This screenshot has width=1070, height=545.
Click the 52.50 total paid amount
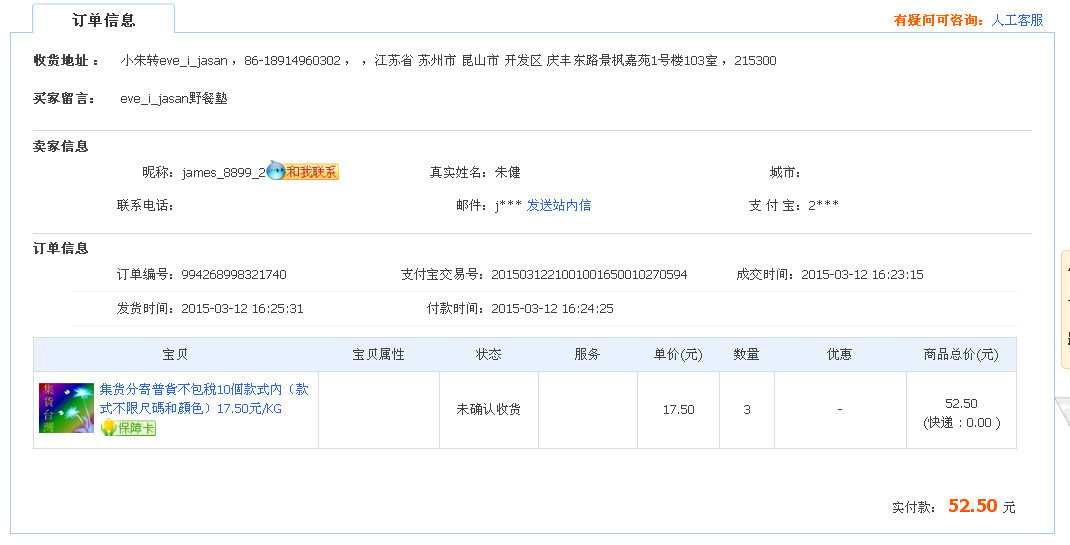[x=972, y=506]
